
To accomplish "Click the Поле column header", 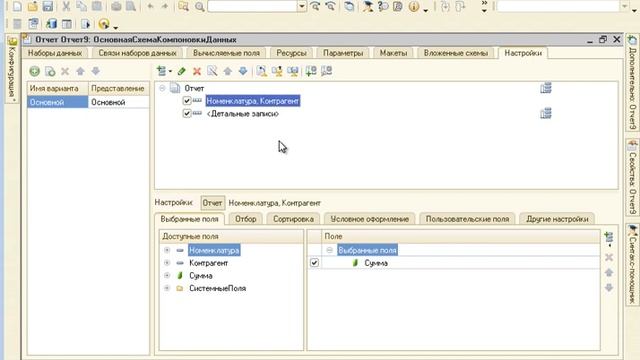I will [x=461, y=236].
